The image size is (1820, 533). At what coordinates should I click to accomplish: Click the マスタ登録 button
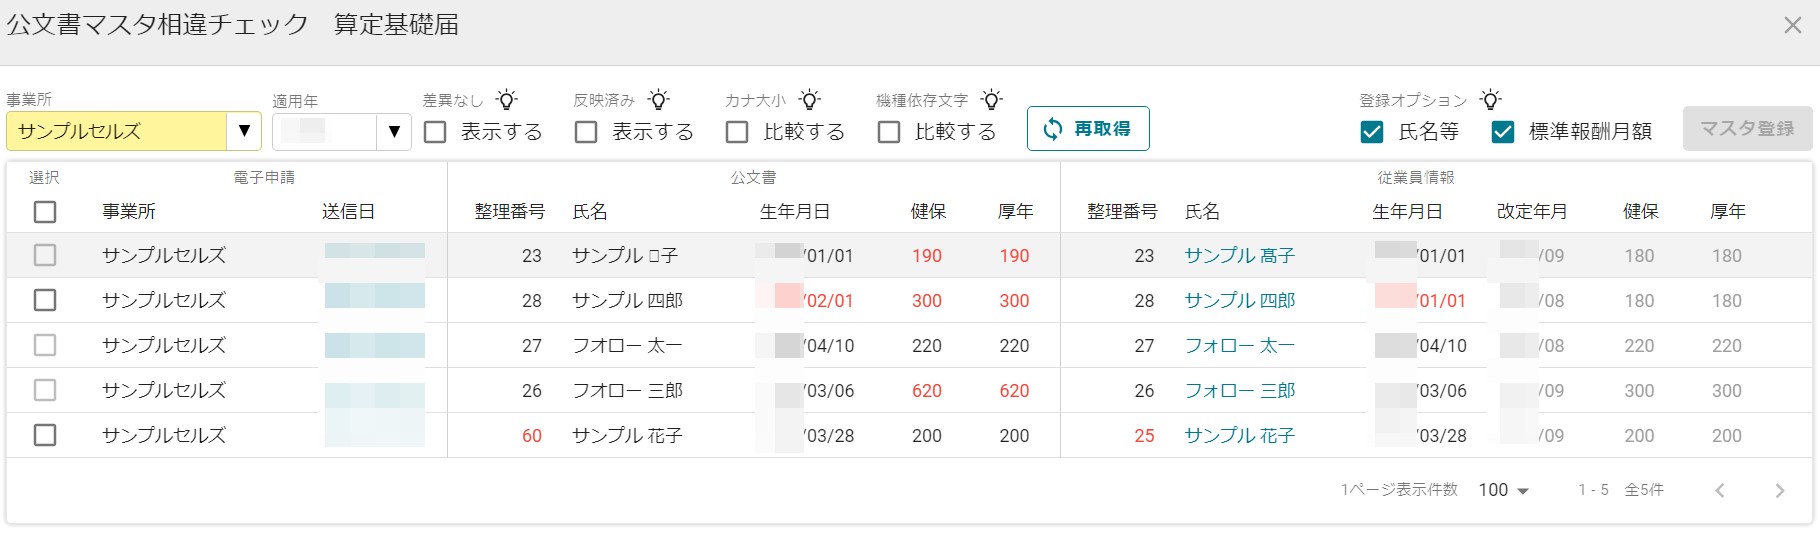1747,129
